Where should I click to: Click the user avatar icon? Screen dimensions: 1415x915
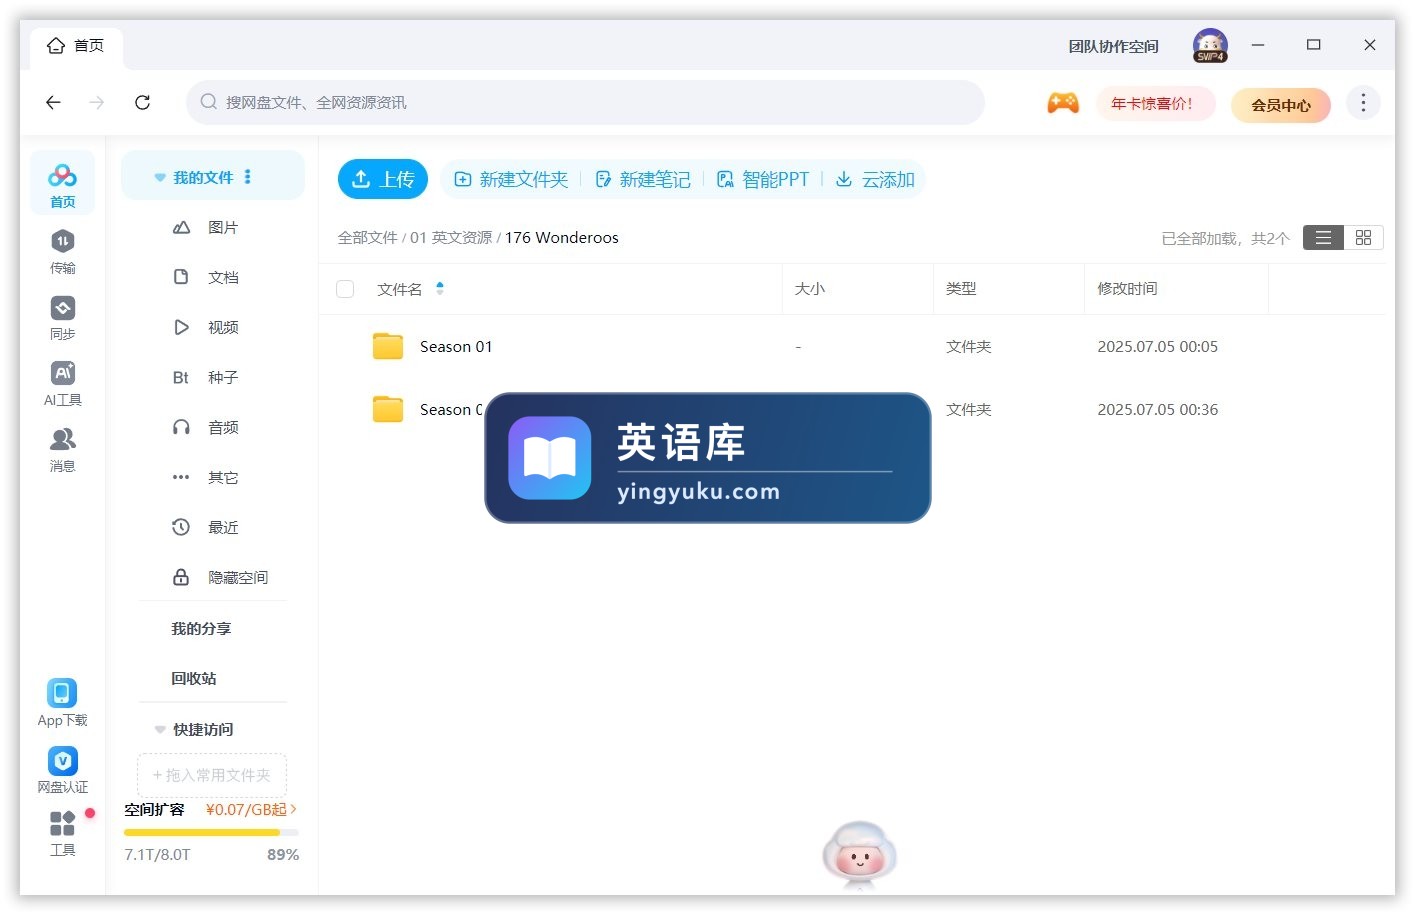pos(1210,45)
